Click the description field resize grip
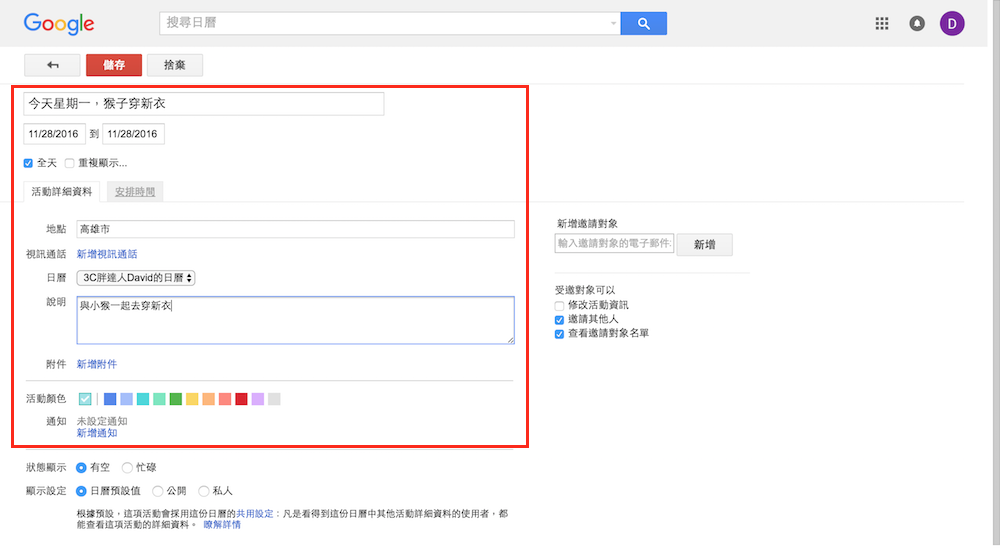Viewport: 1000px width, 549px height. point(510,340)
